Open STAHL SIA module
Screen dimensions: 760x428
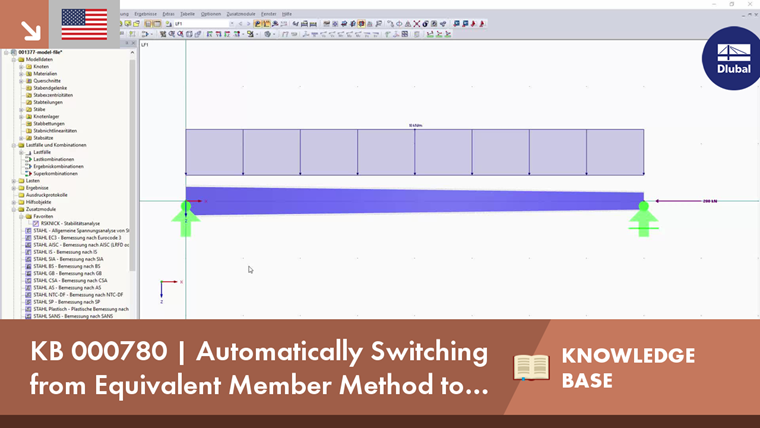(x=68, y=259)
